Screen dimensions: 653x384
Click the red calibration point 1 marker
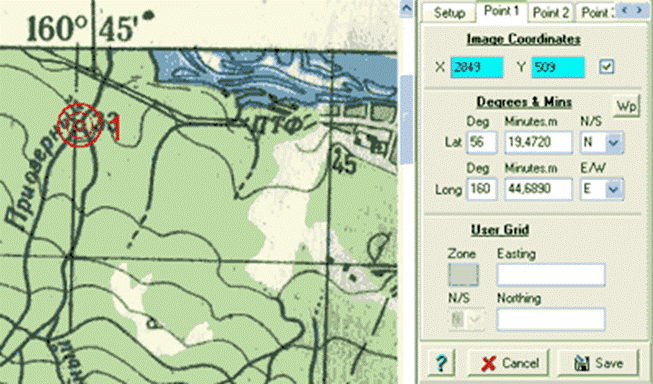[x=80, y=125]
